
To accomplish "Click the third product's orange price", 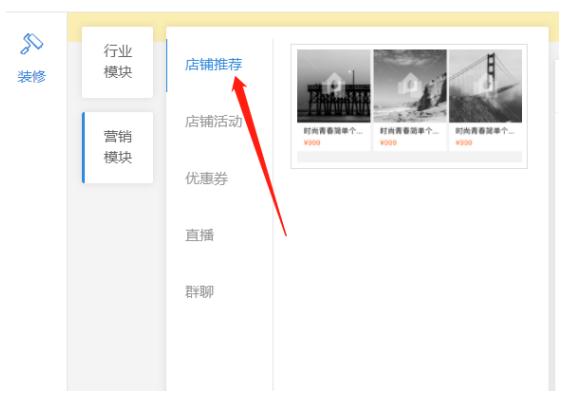I will tap(464, 143).
